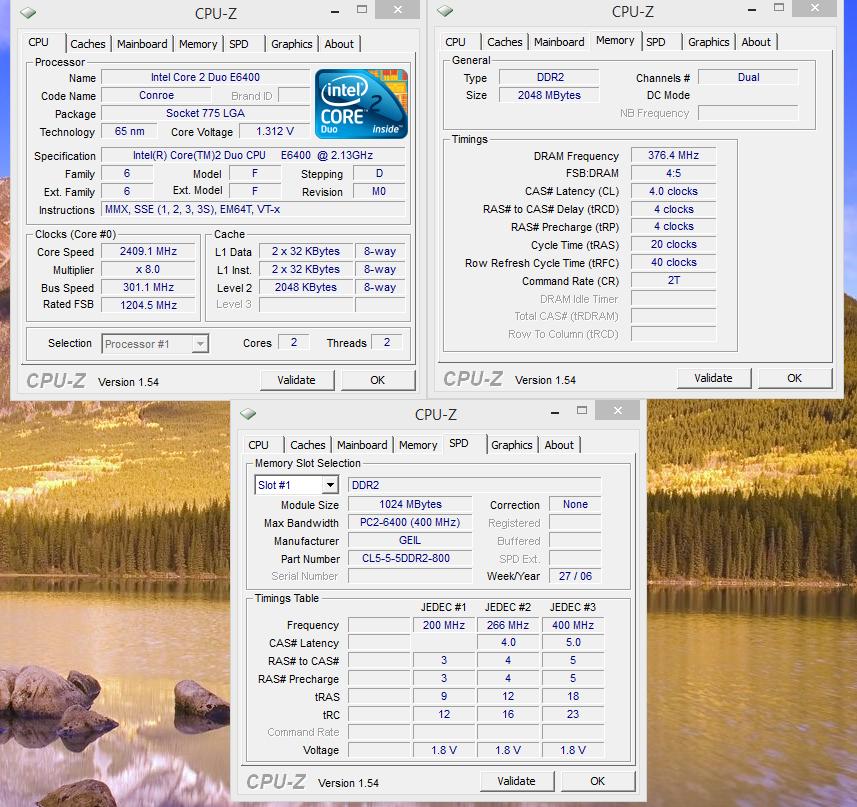Image resolution: width=857 pixels, height=807 pixels.
Task: Click Validate in the Memory window
Action: click(x=713, y=378)
